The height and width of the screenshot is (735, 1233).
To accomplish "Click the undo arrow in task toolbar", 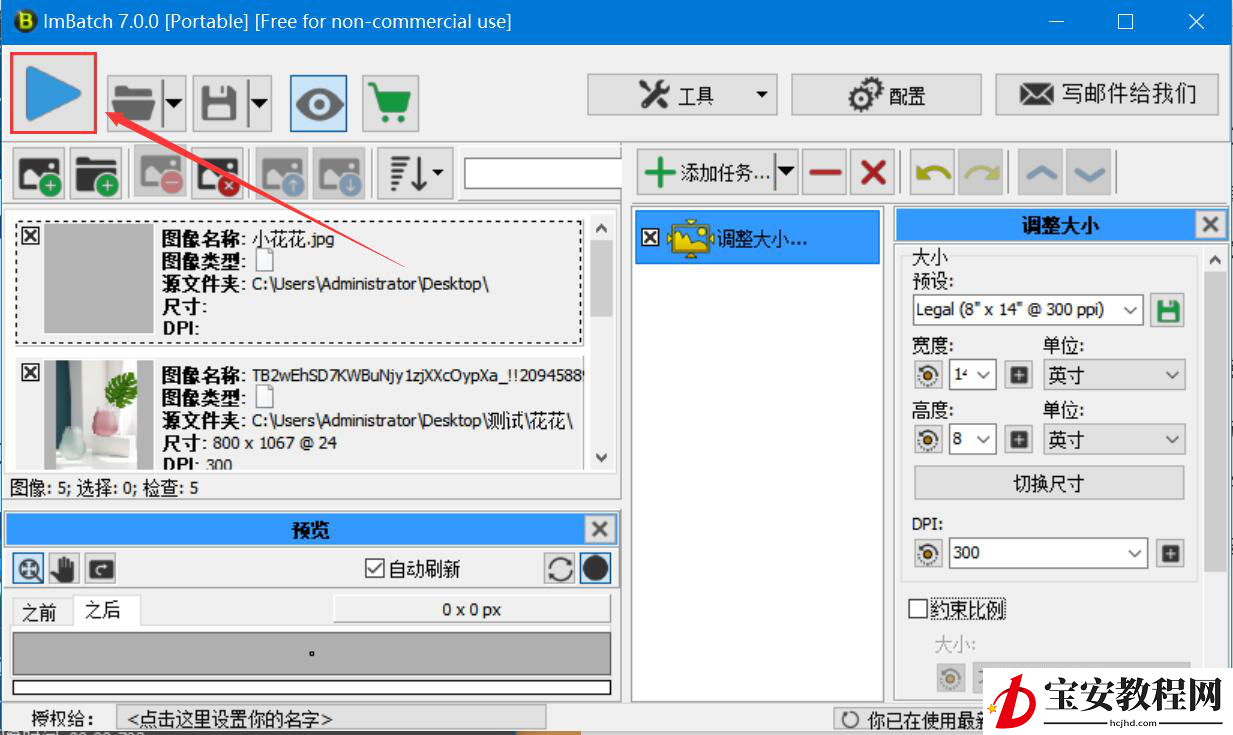I will pyautogui.click(x=933, y=173).
